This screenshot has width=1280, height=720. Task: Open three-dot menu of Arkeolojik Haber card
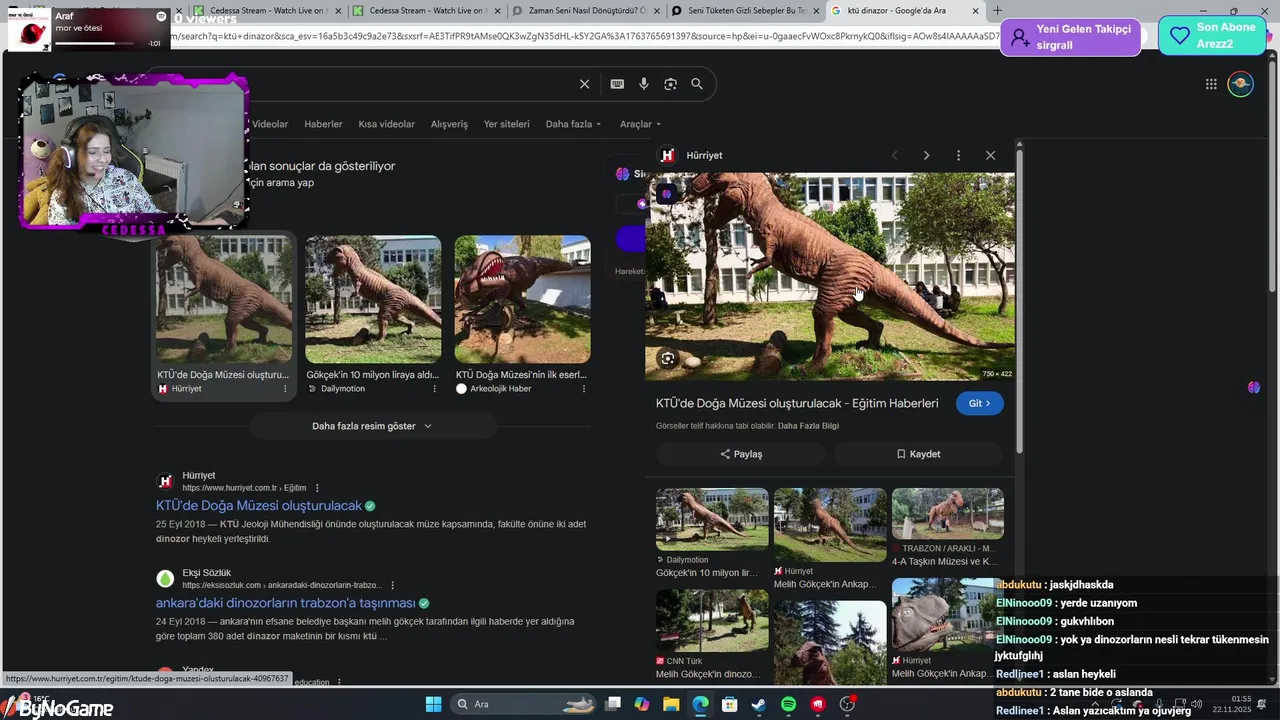pyautogui.click(x=583, y=389)
